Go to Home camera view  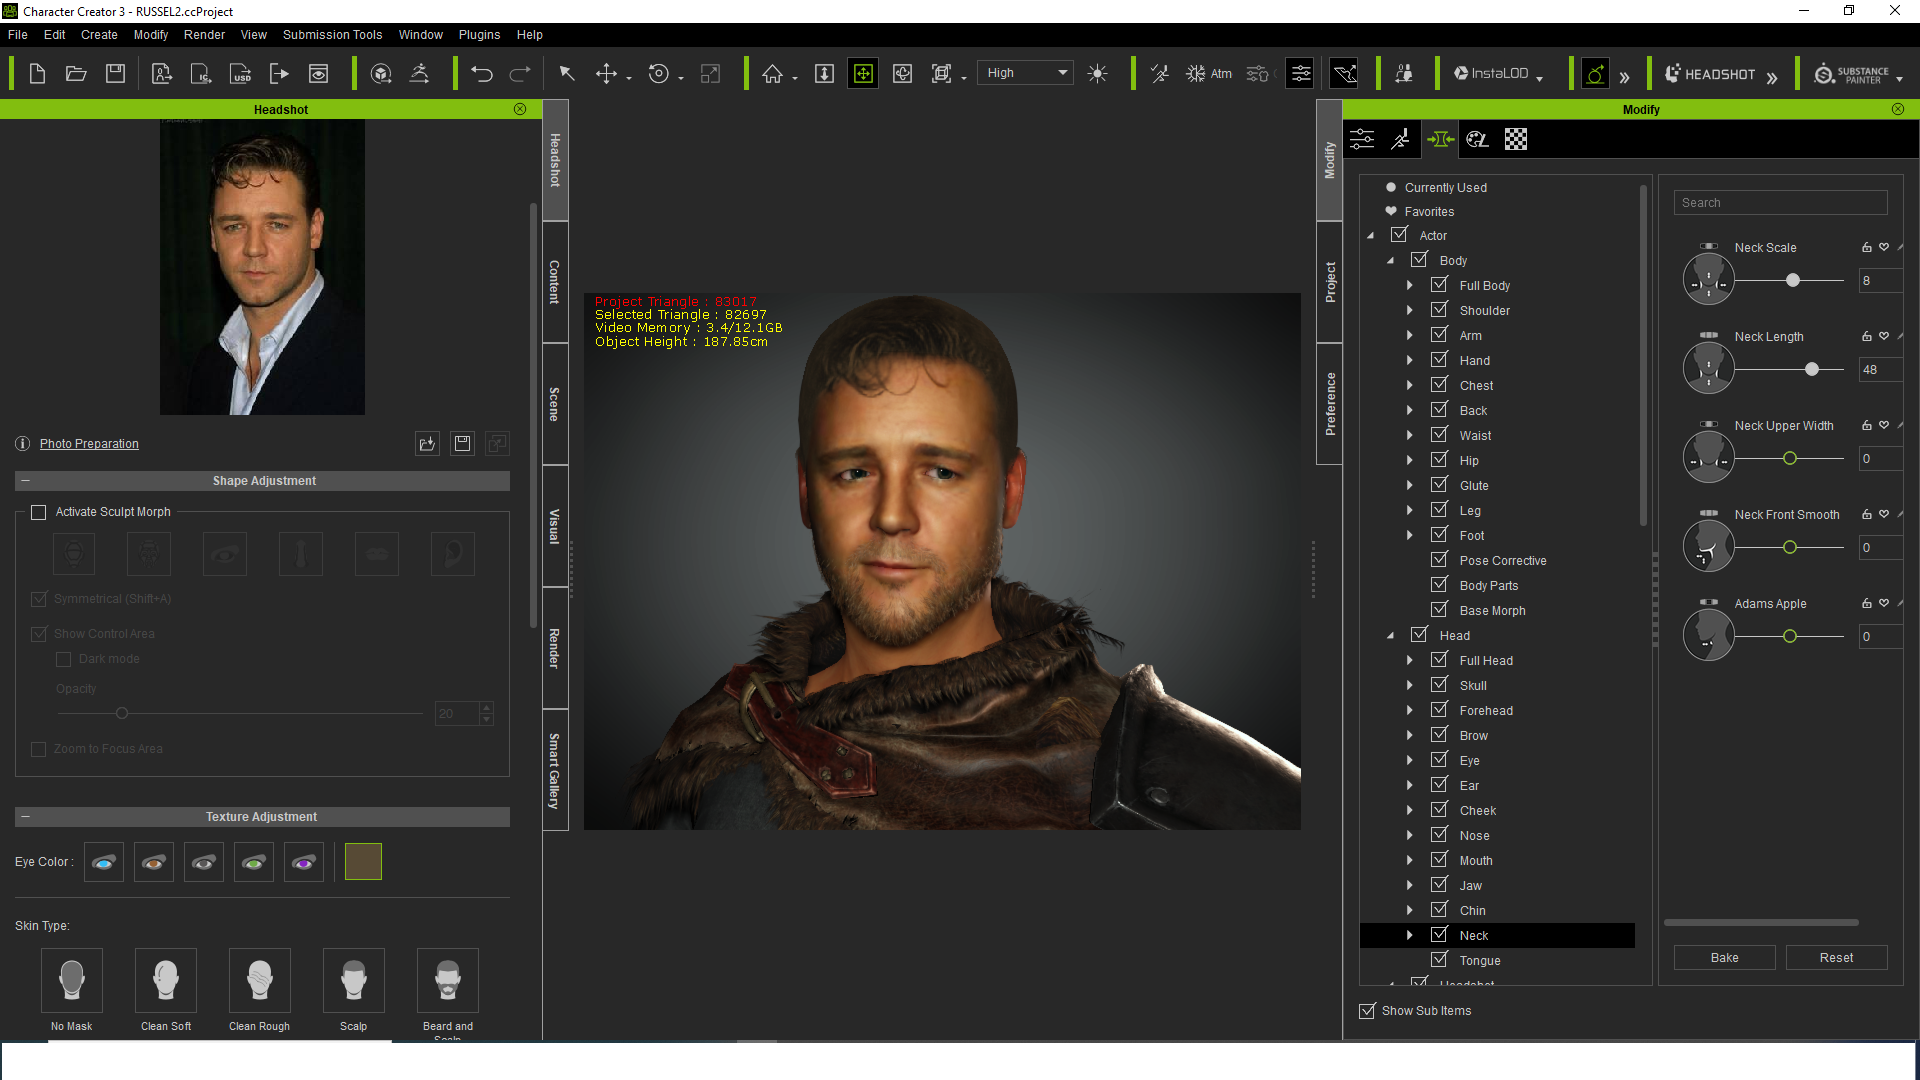tap(772, 73)
